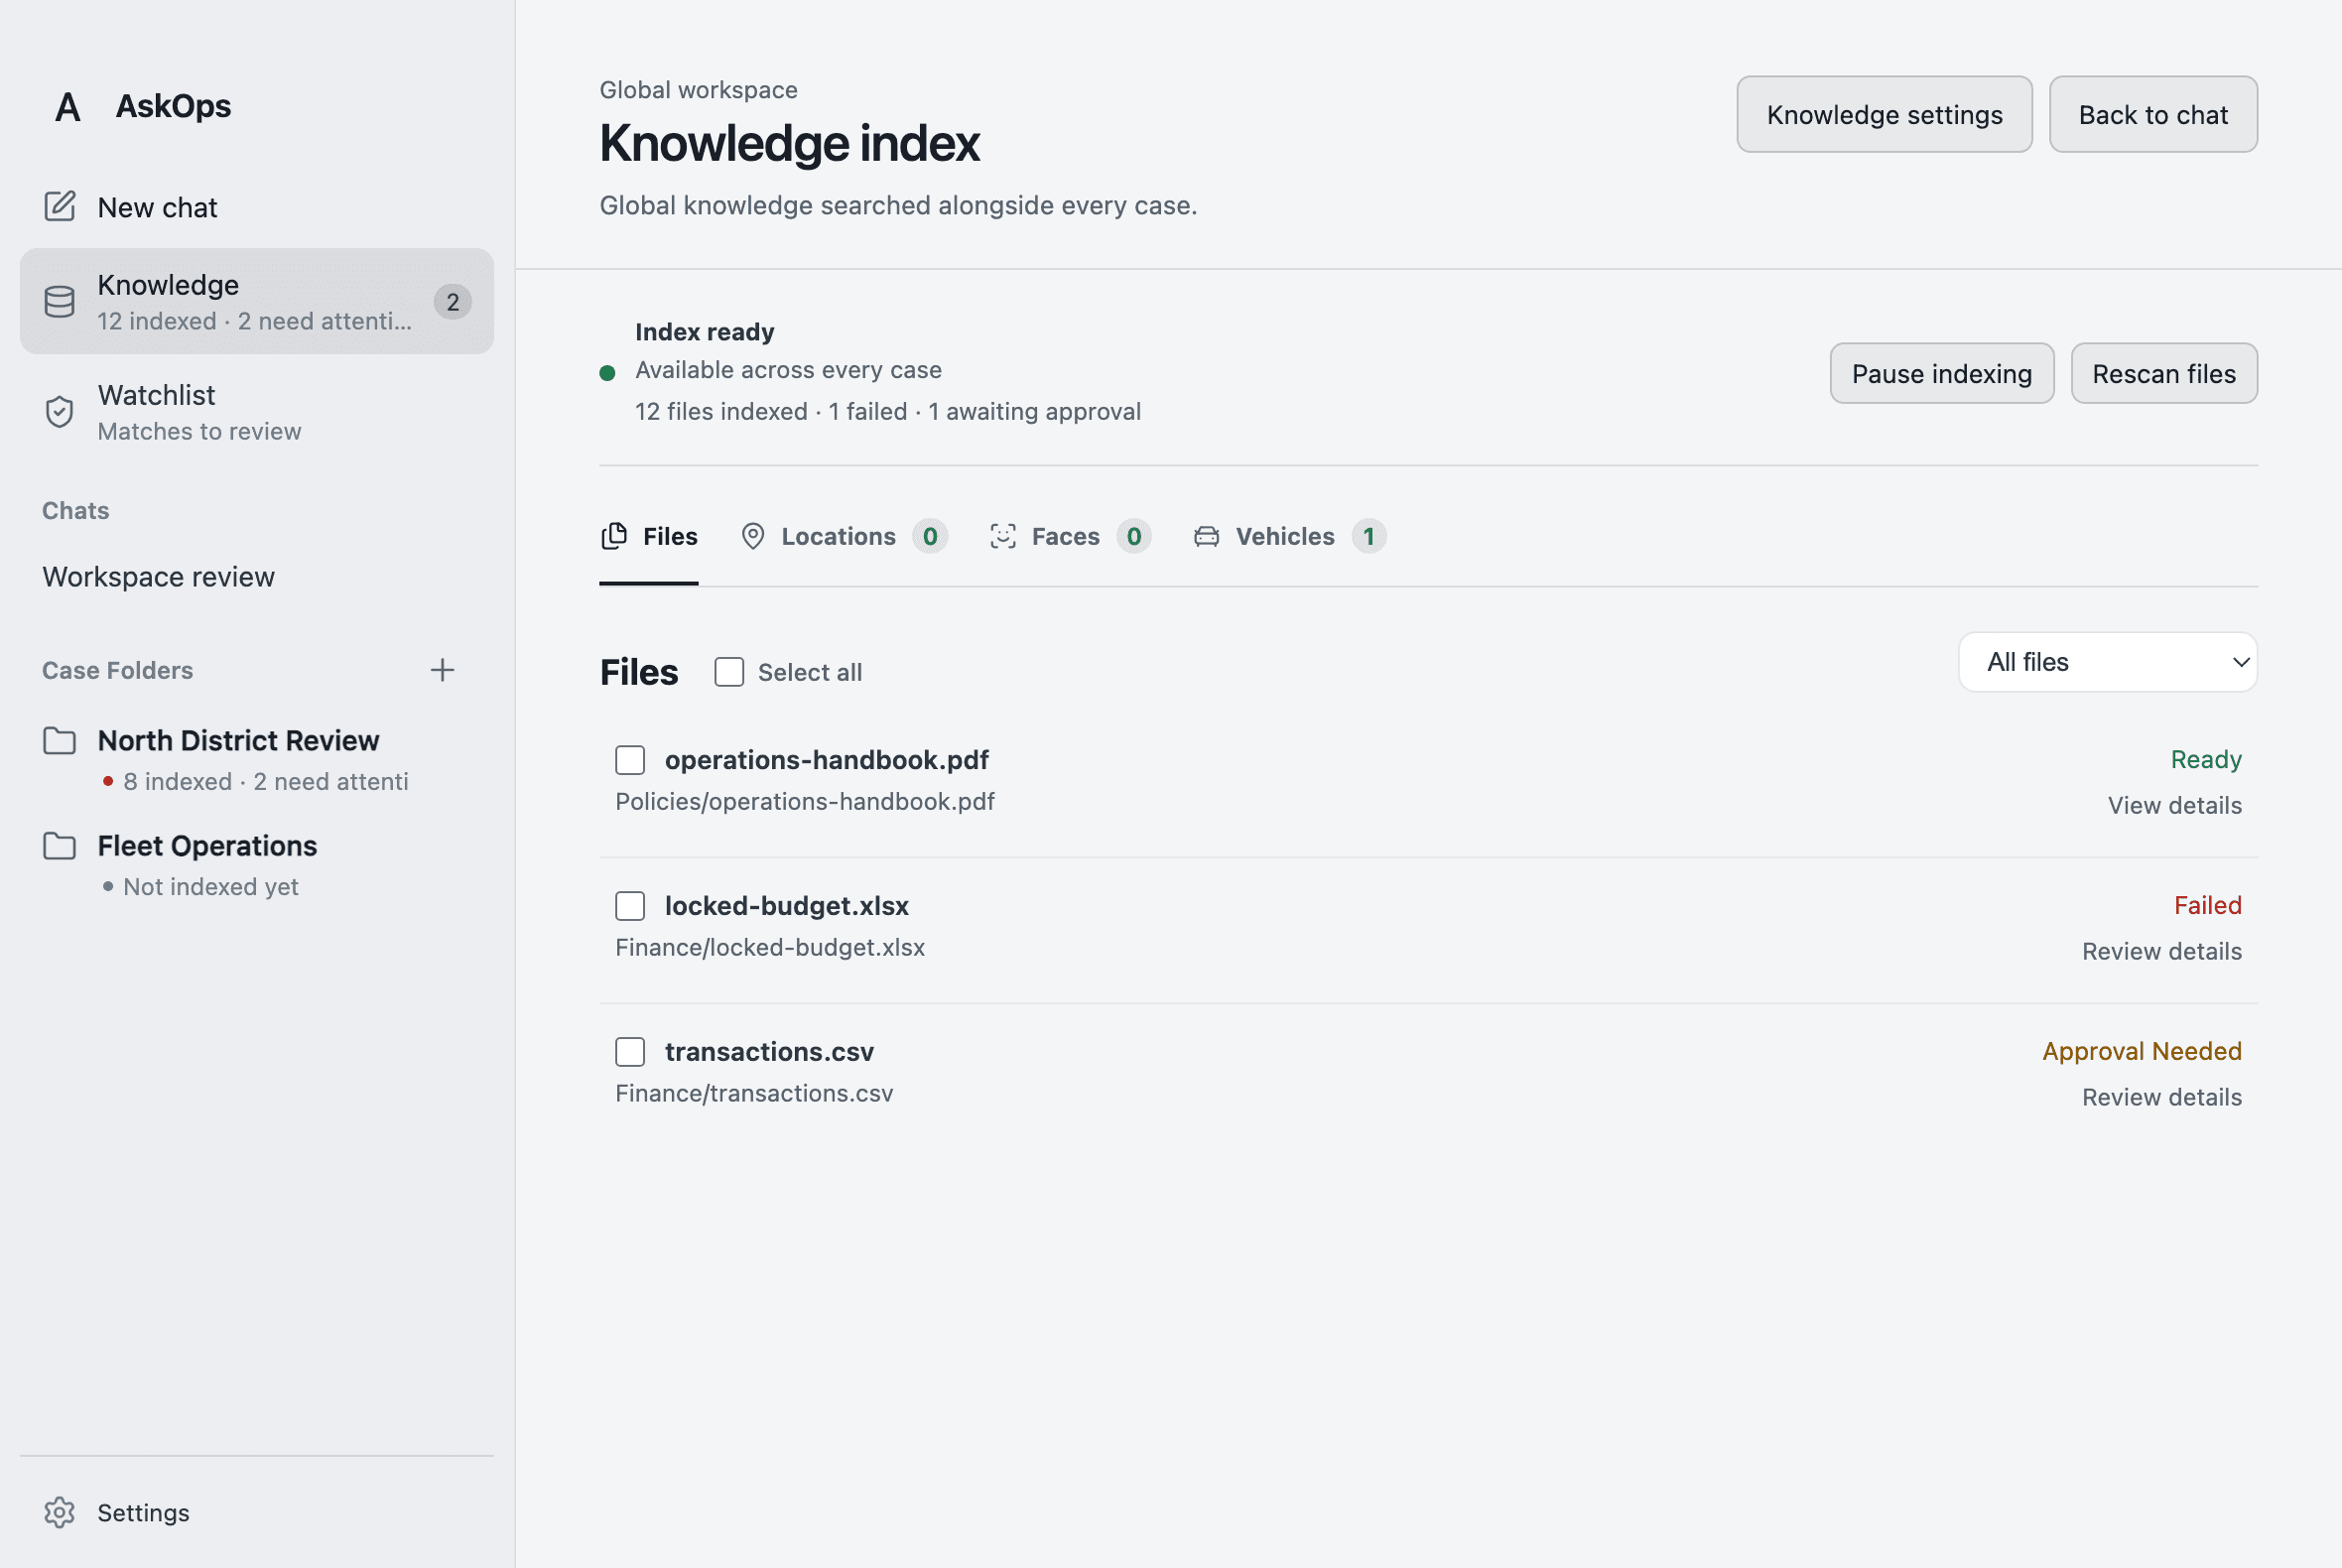This screenshot has height=1568, width=2342.
Task: Click the green index ready status dot
Action: point(607,373)
